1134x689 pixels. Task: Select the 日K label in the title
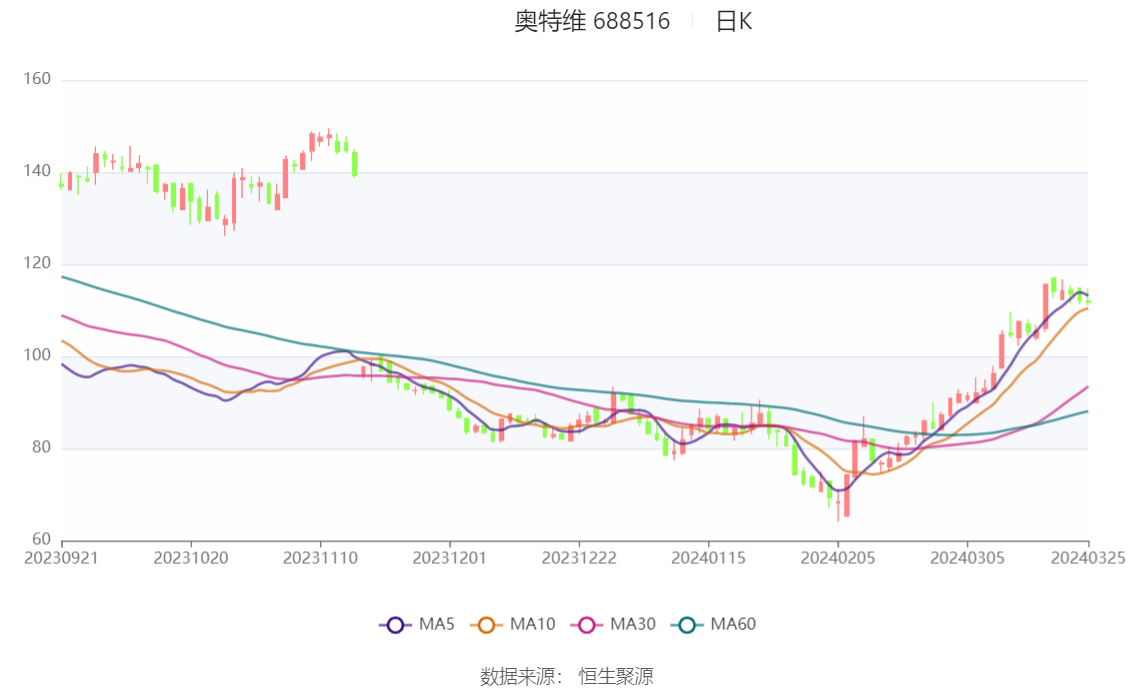pos(734,21)
